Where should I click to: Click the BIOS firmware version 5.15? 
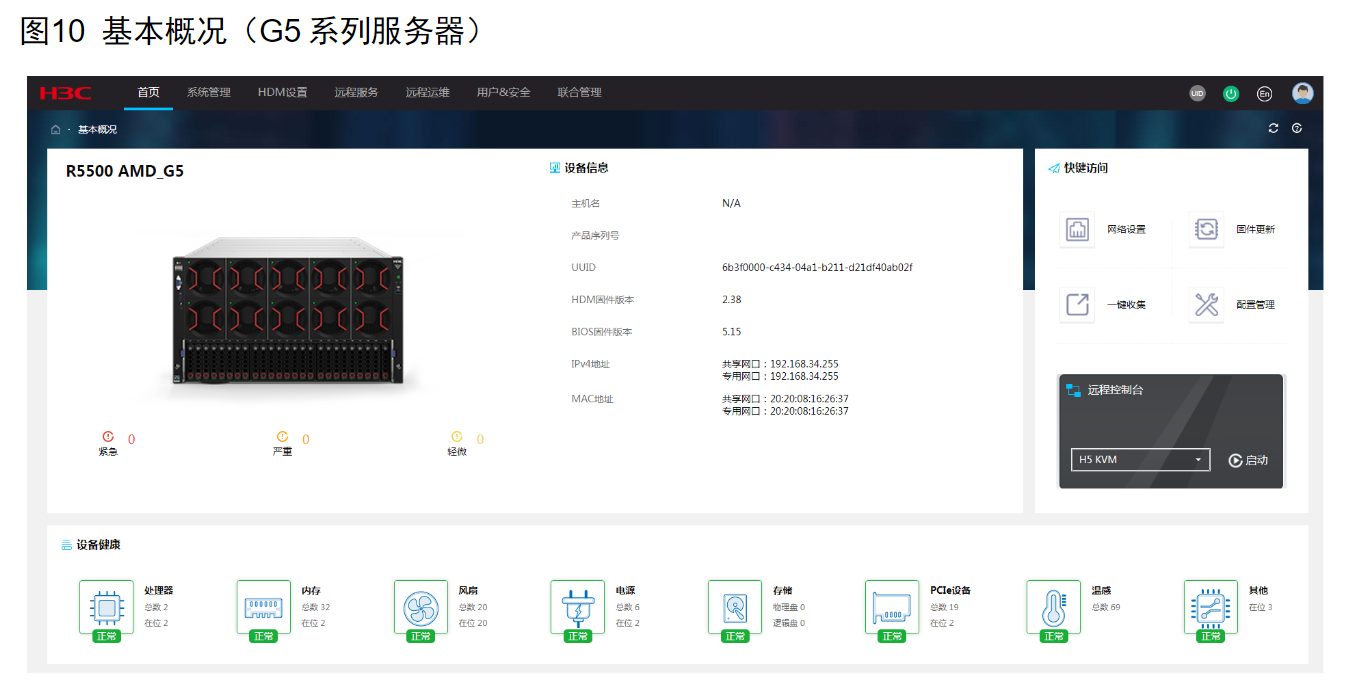click(731, 332)
